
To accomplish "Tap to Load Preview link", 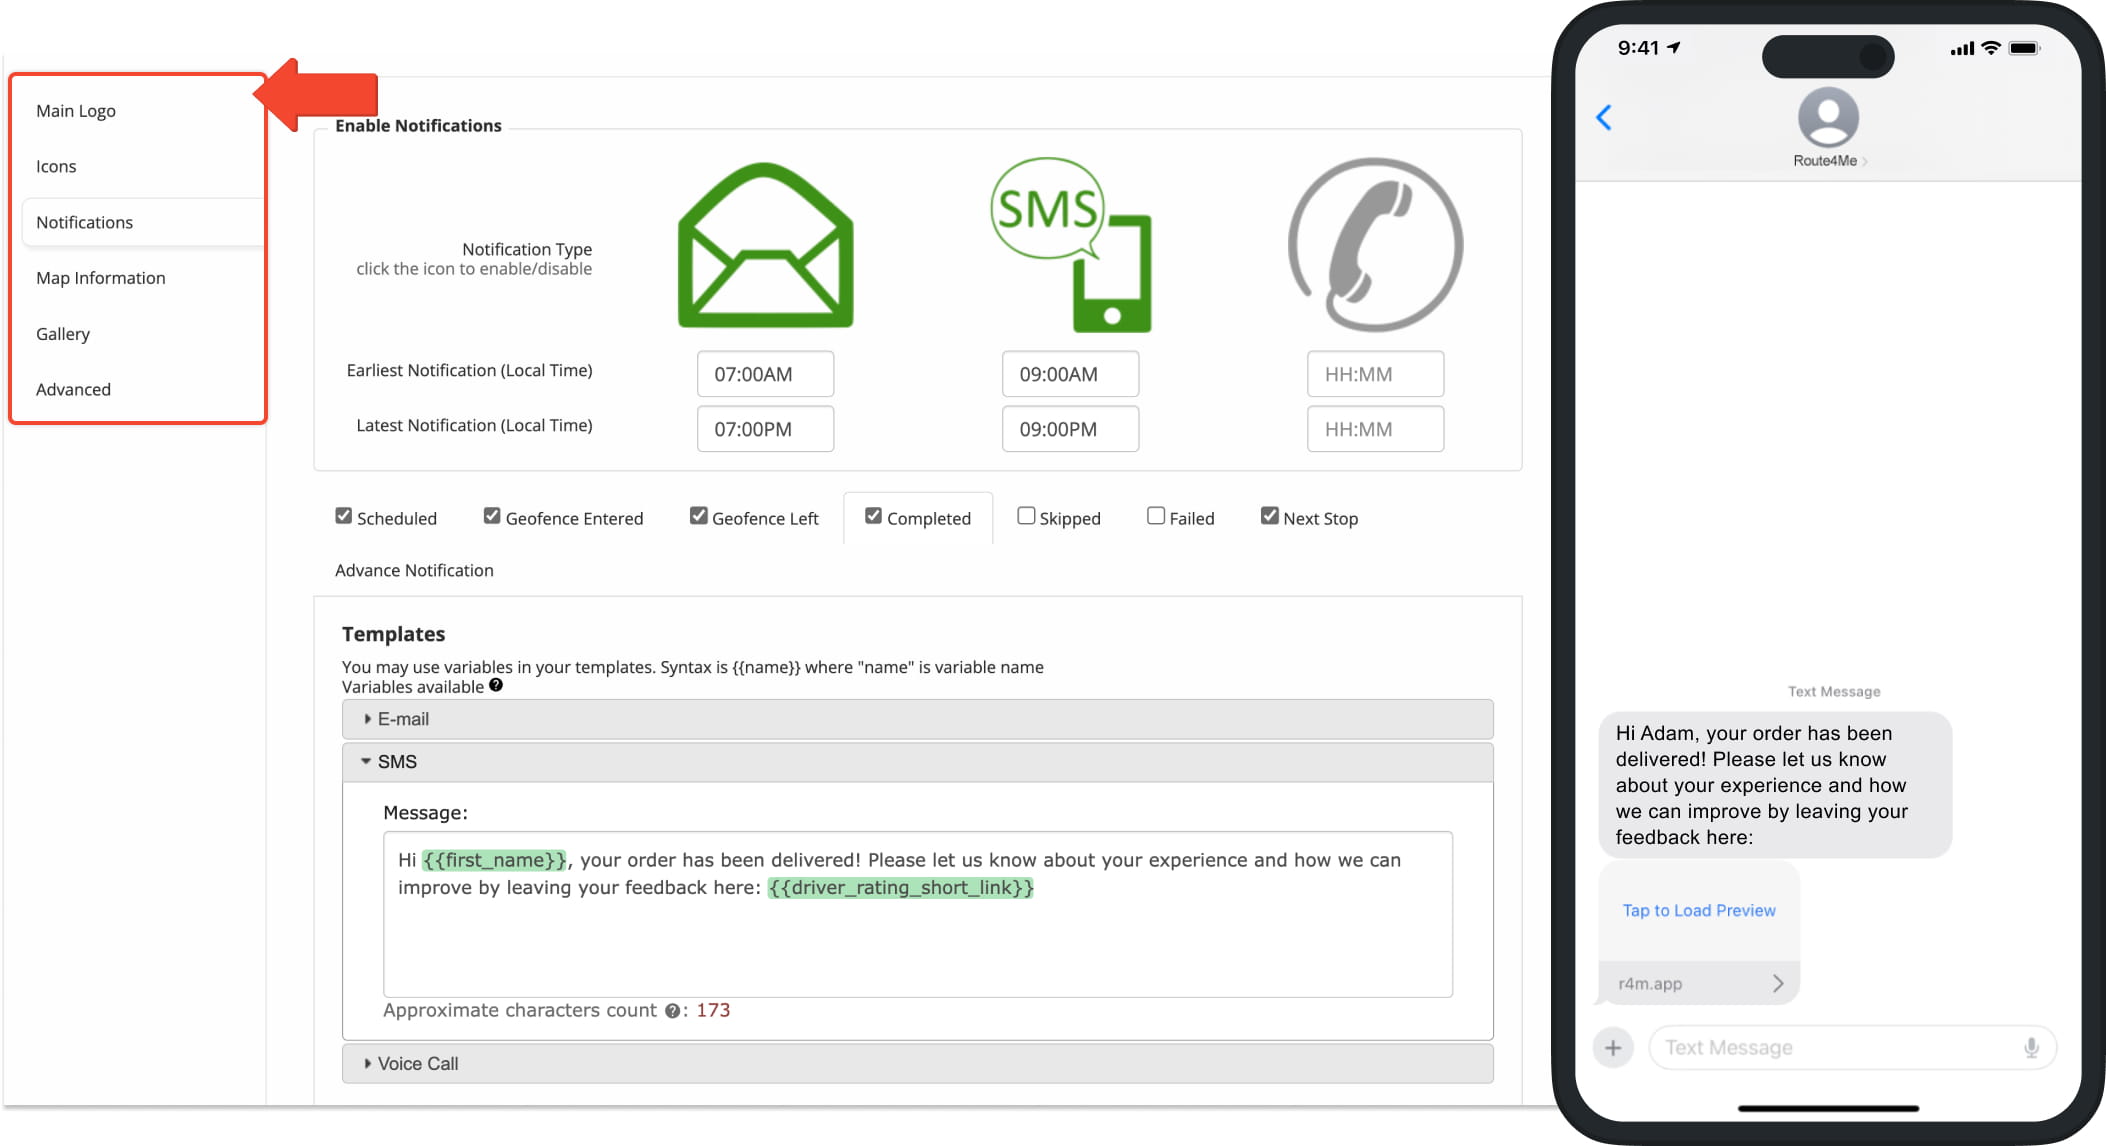I will click(x=1698, y=910).
